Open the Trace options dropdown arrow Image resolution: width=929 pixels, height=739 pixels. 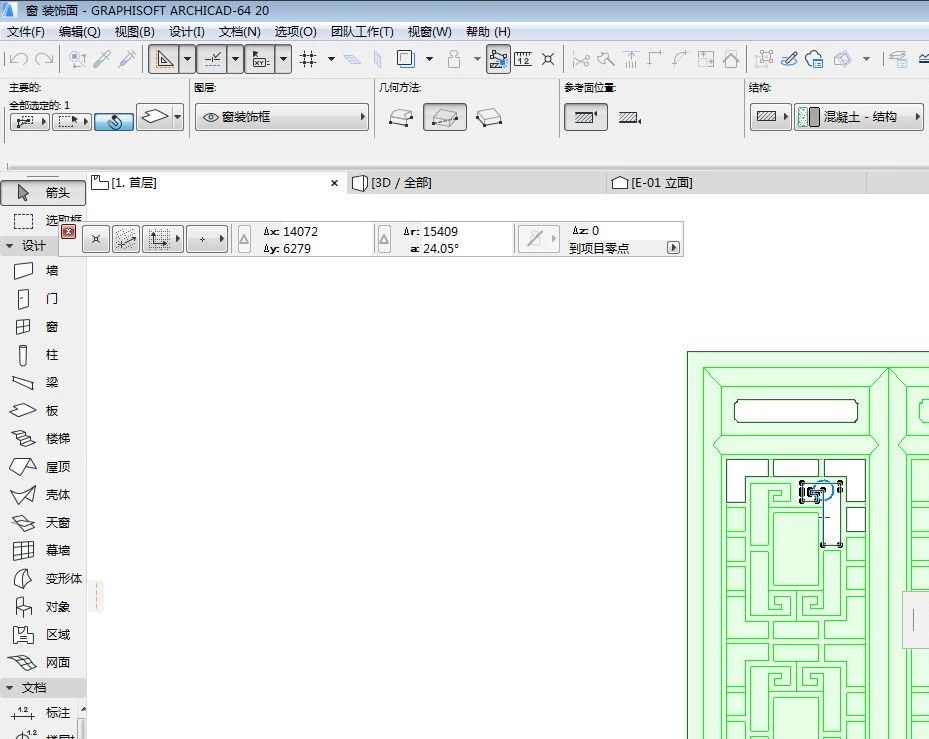pos(430,59)
